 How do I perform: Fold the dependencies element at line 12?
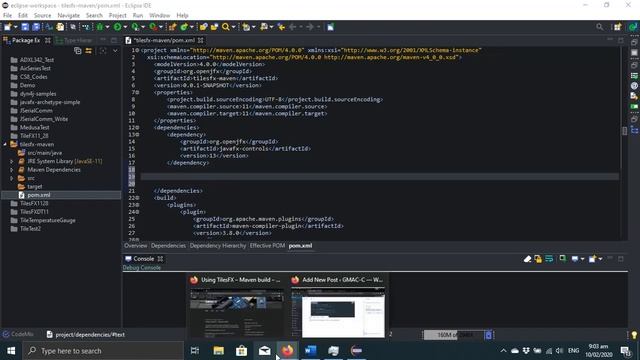point(137,128)
